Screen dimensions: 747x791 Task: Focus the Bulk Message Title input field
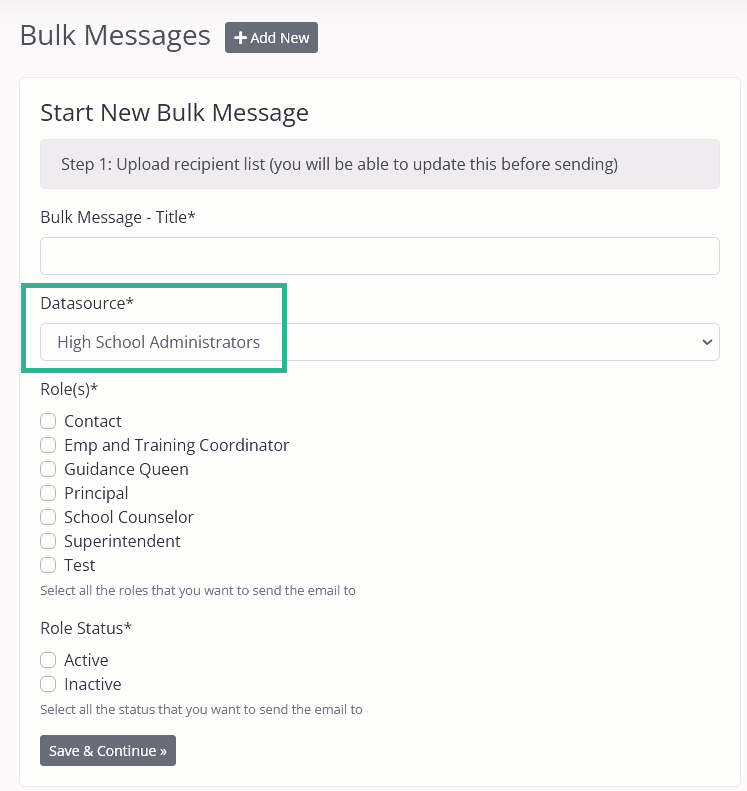[x=380, y=256]
